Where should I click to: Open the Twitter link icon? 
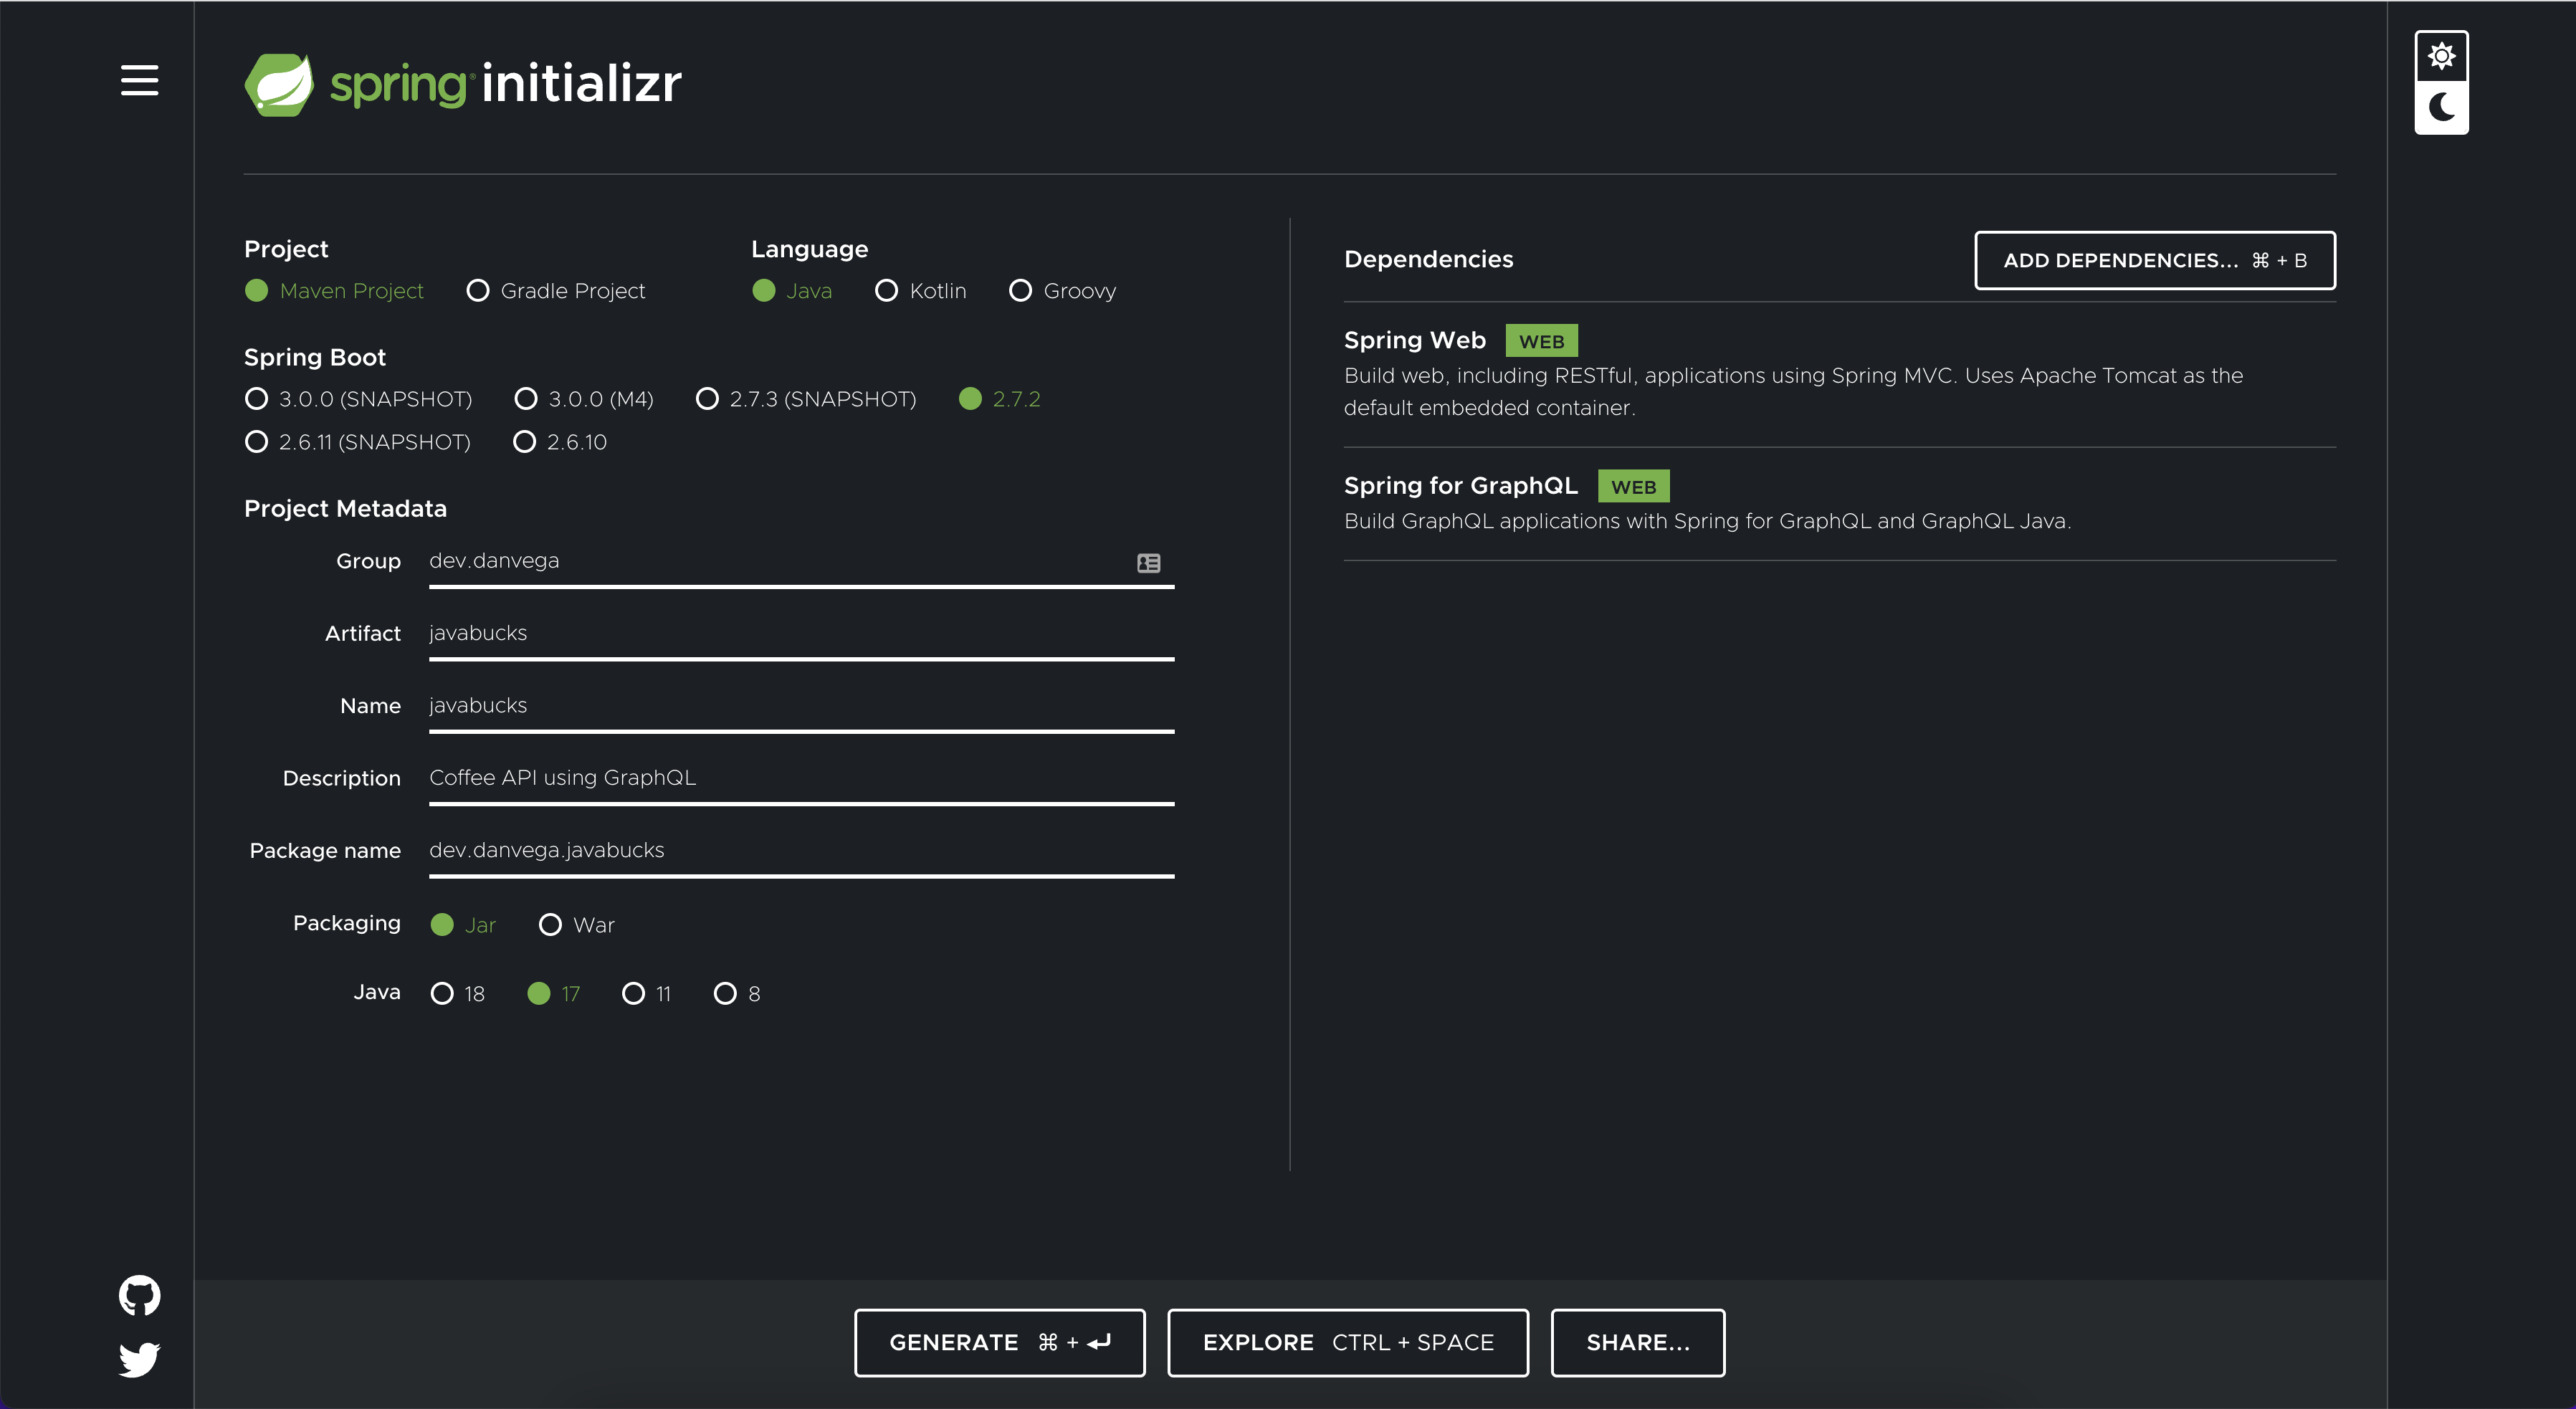click(x=139, y=1359)
